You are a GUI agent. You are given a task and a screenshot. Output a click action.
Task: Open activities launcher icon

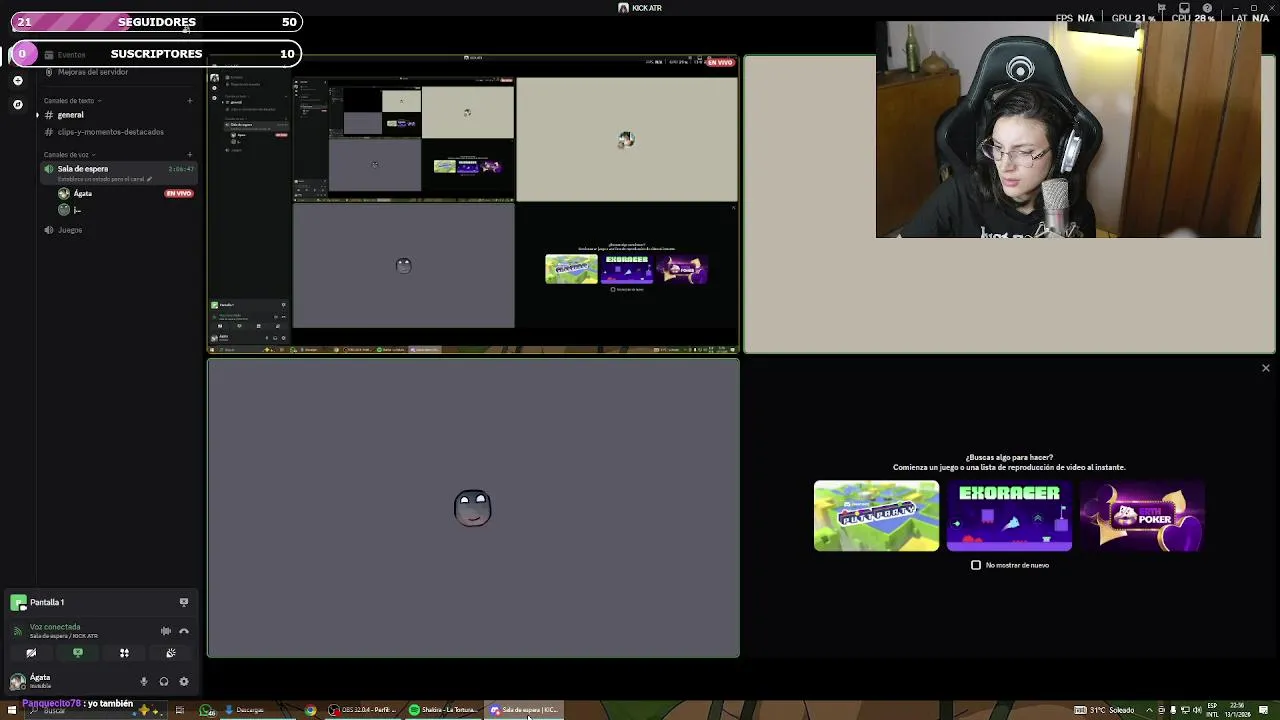(x=124, y=653)
